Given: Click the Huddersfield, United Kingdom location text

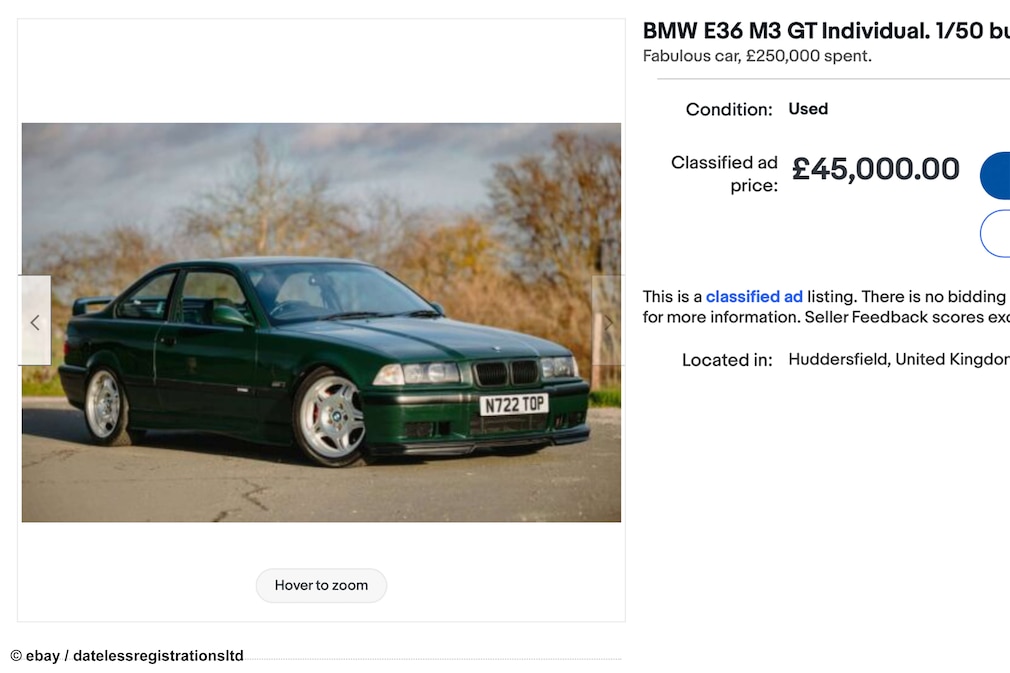Looking at the screenshot, I should 899,359.
